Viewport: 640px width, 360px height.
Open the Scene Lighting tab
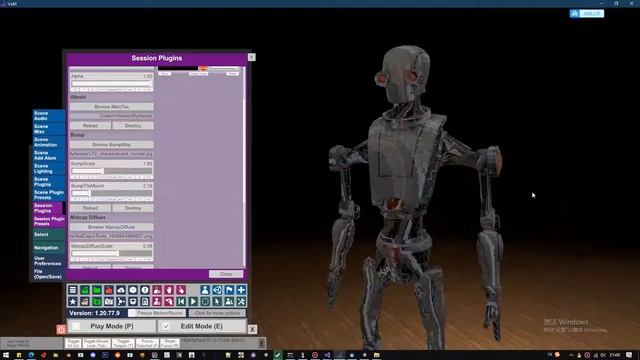click(49, 169)
